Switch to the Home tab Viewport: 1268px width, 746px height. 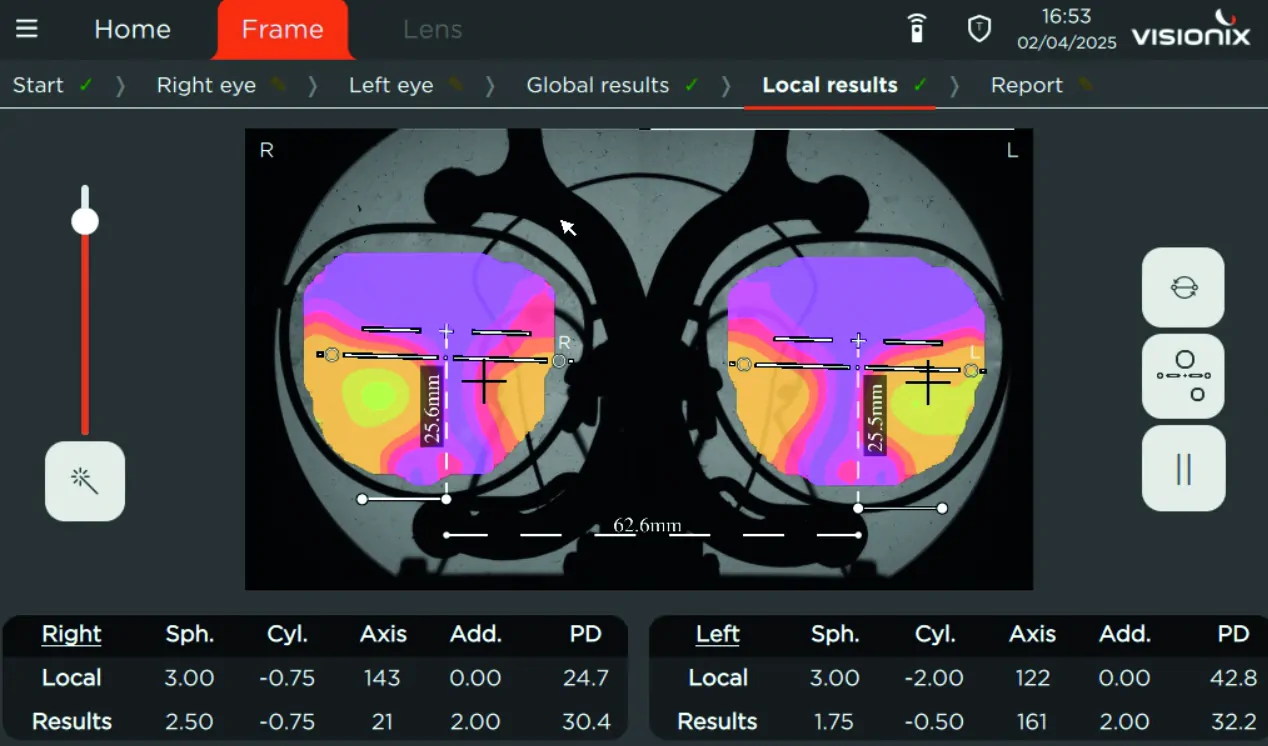(132, 29)
